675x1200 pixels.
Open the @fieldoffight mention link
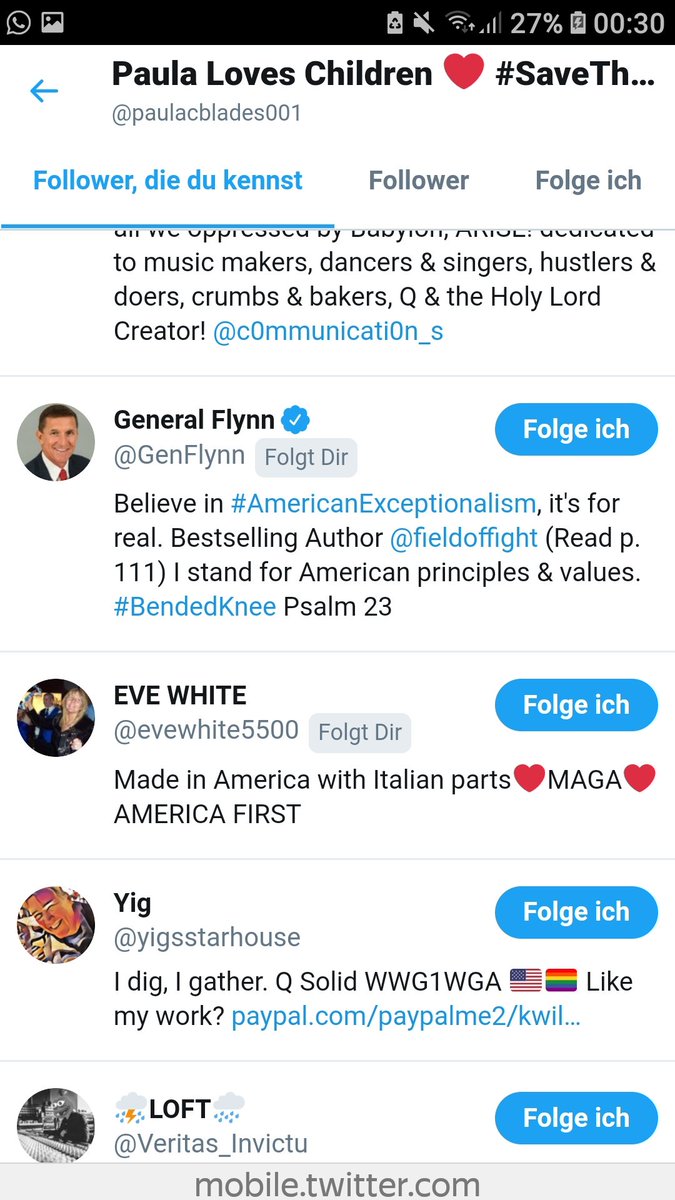[463, 539]
